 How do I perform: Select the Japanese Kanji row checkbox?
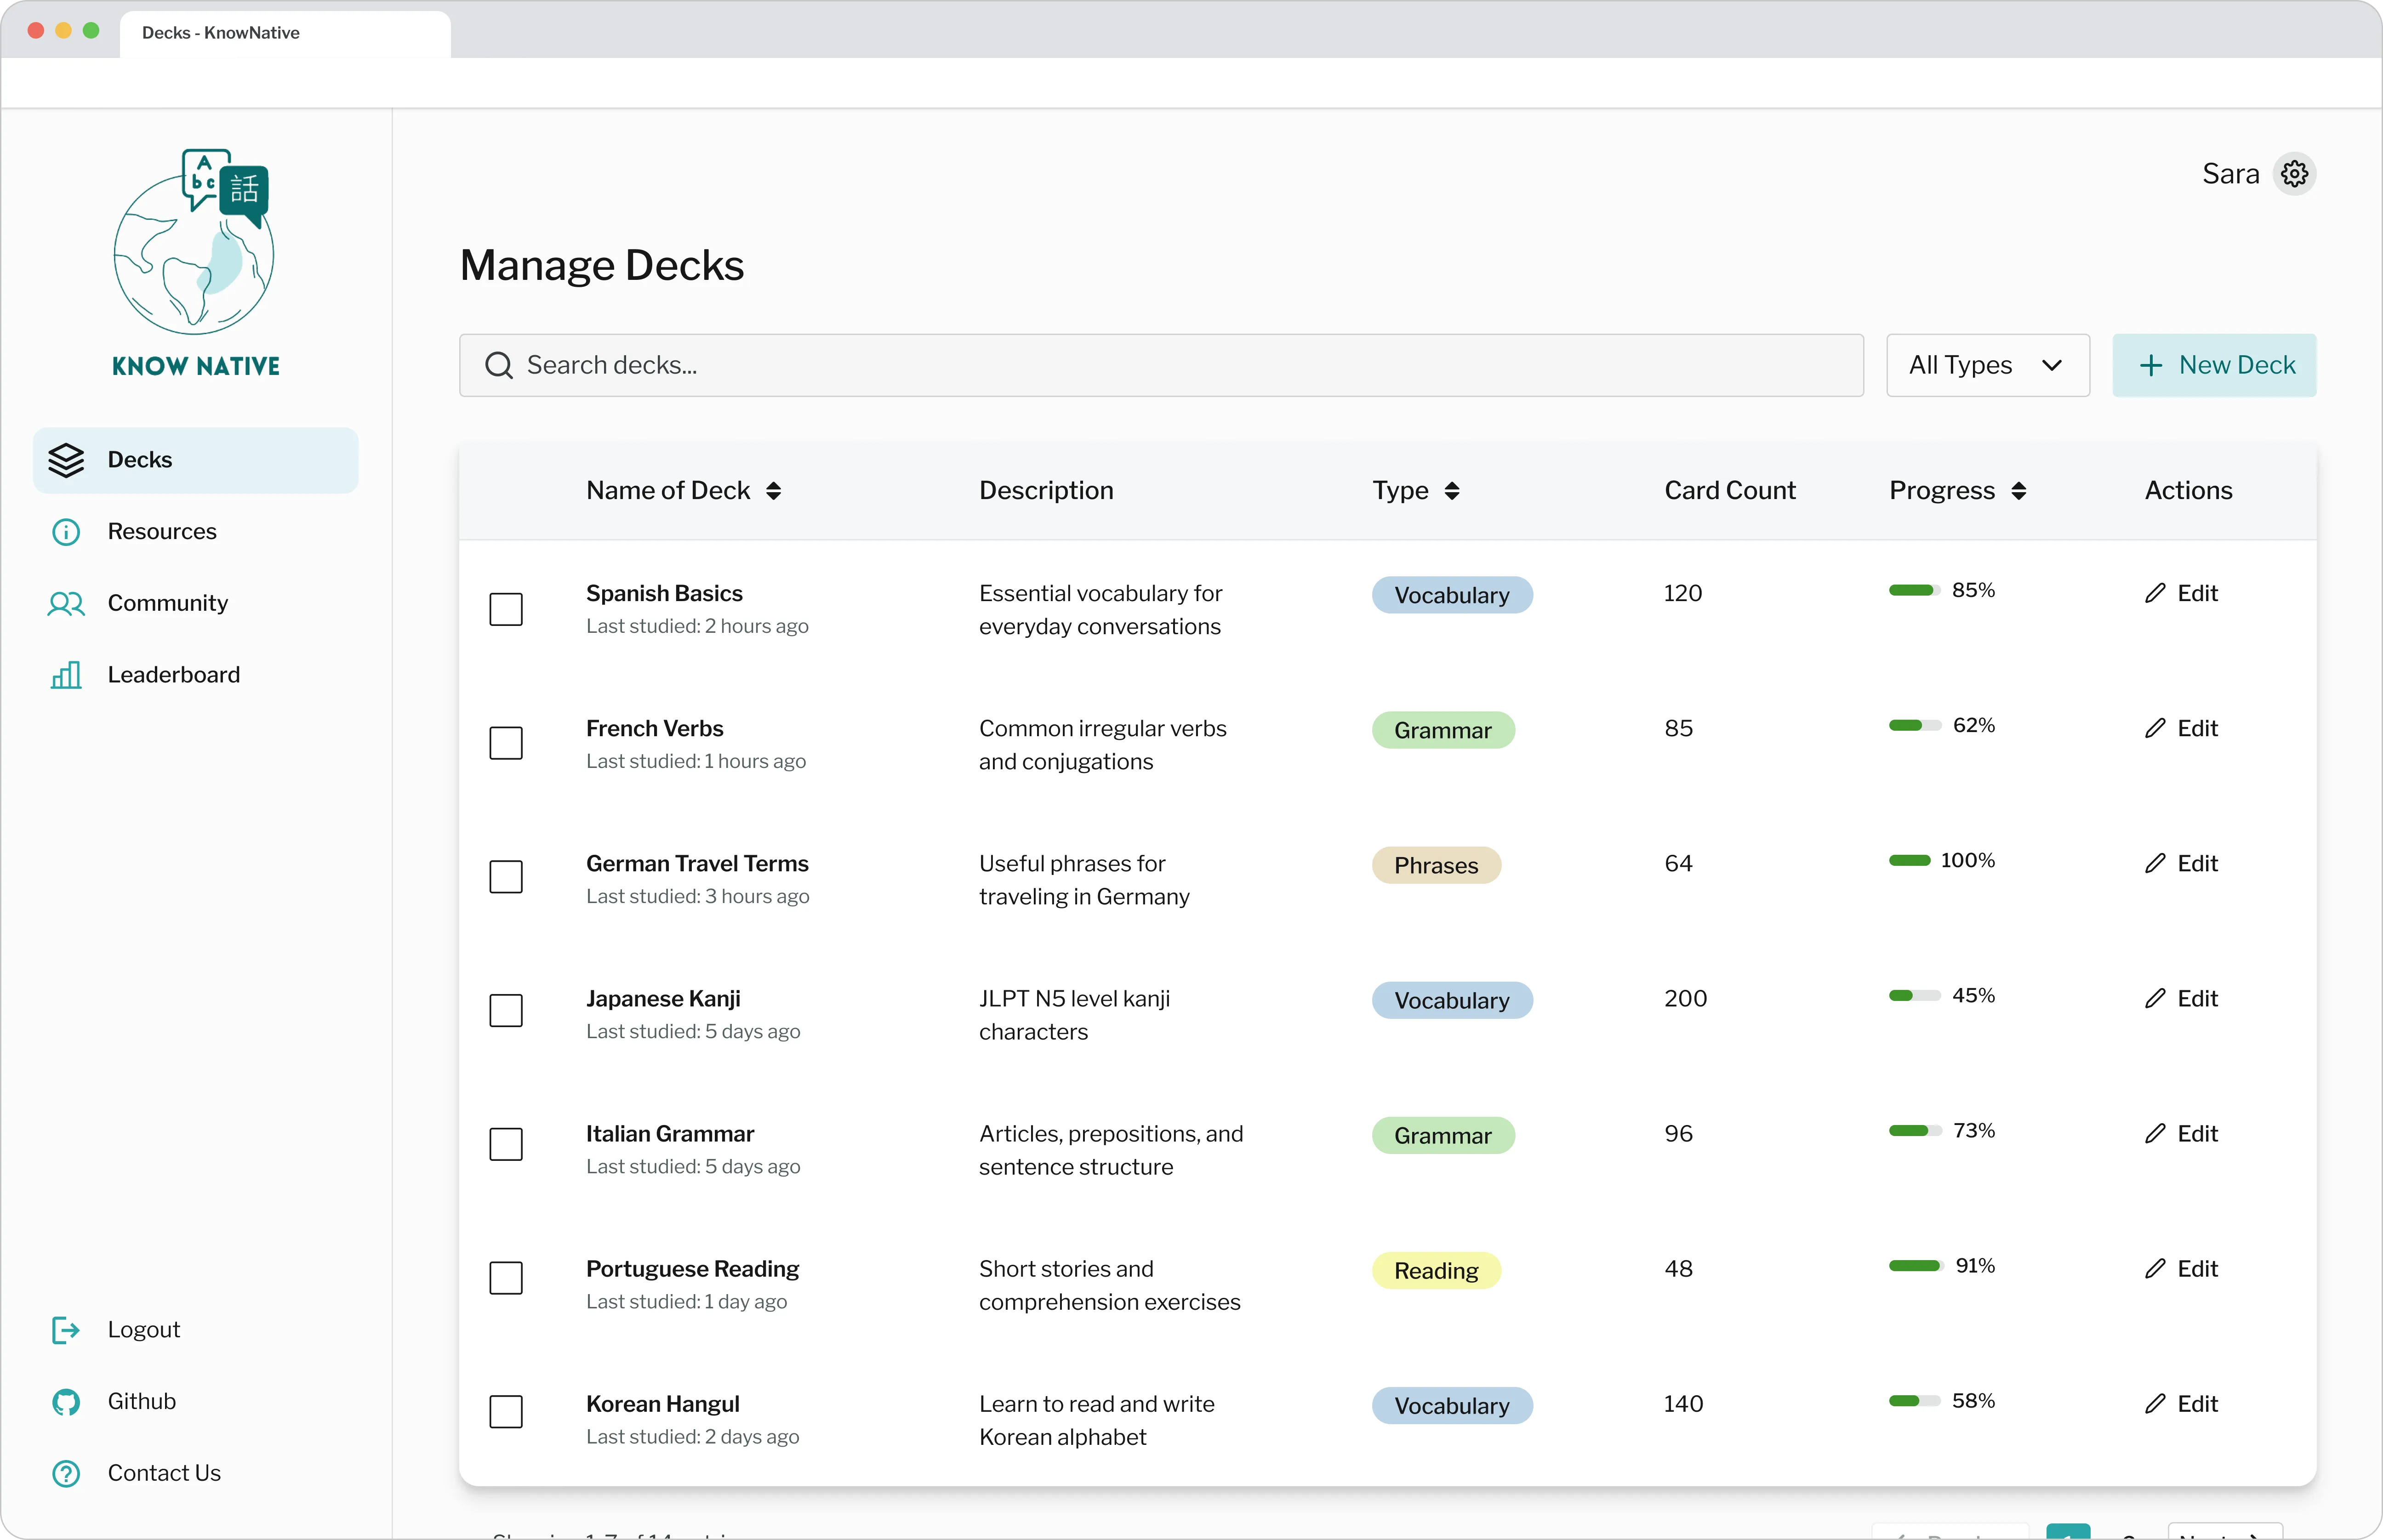(x=506, y=1010)
